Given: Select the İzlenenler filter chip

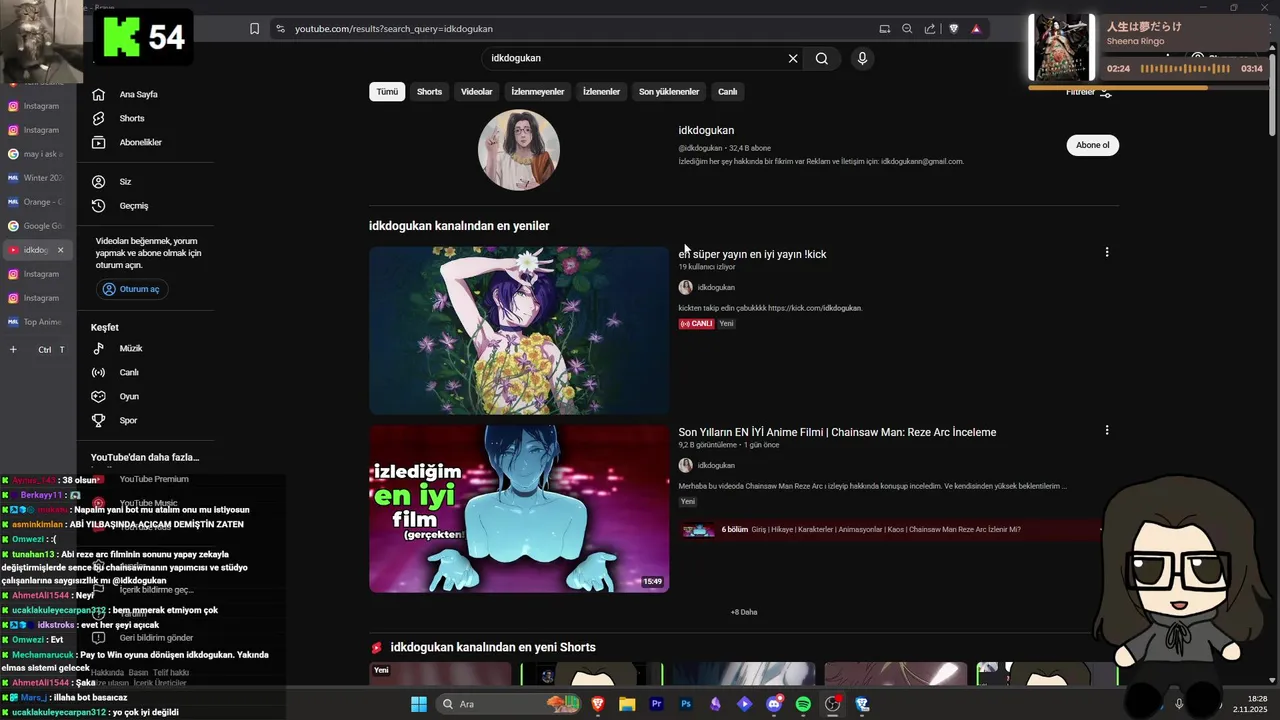Looking at the screenshot, I should (x=601, y=91).
